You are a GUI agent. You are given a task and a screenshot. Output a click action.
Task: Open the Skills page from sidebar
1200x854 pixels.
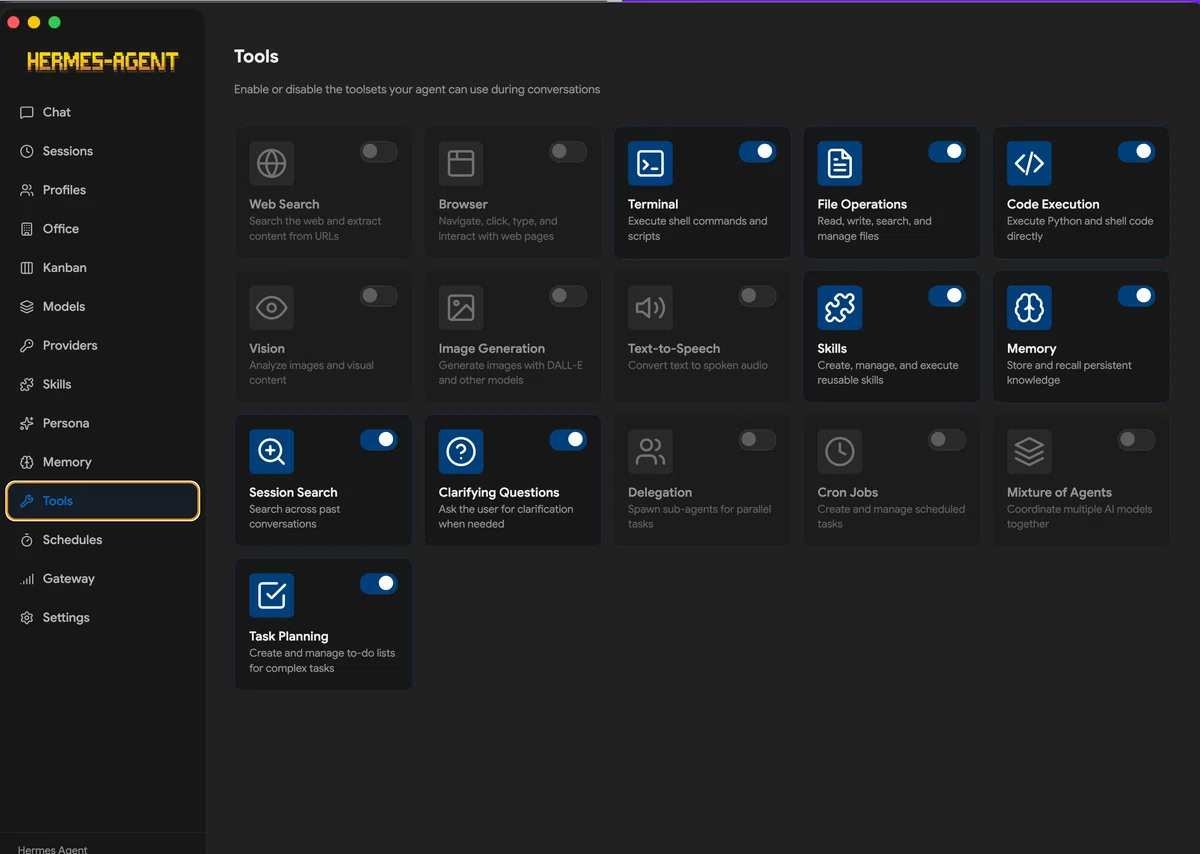point(103,385)
